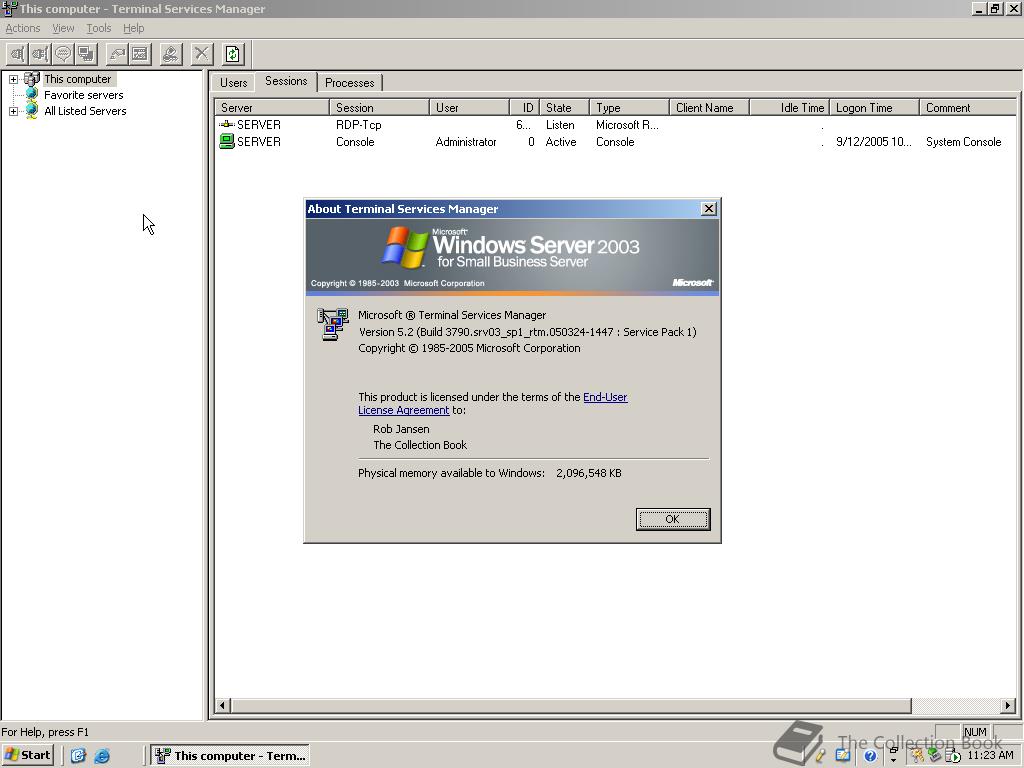Open the language bar options dropdown arrow
Screen dimensions: 1024x768
893,760
